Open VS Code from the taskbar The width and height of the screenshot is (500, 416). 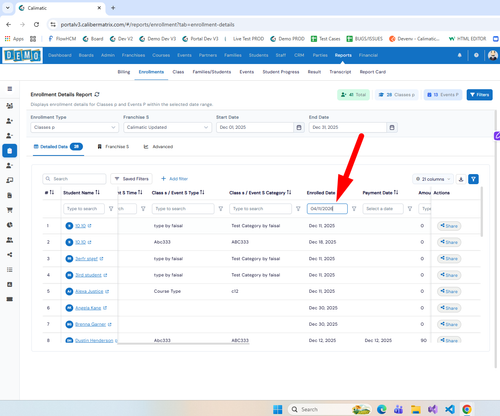450,409
